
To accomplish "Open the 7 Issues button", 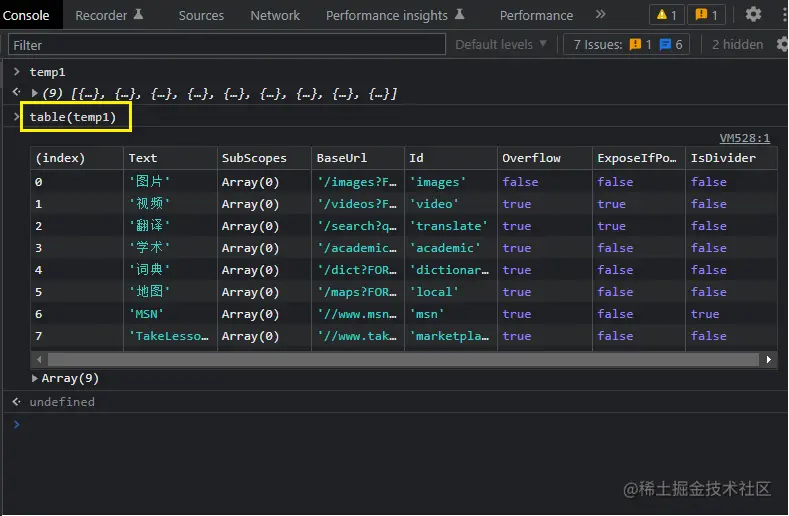I will tap(626, 45).
